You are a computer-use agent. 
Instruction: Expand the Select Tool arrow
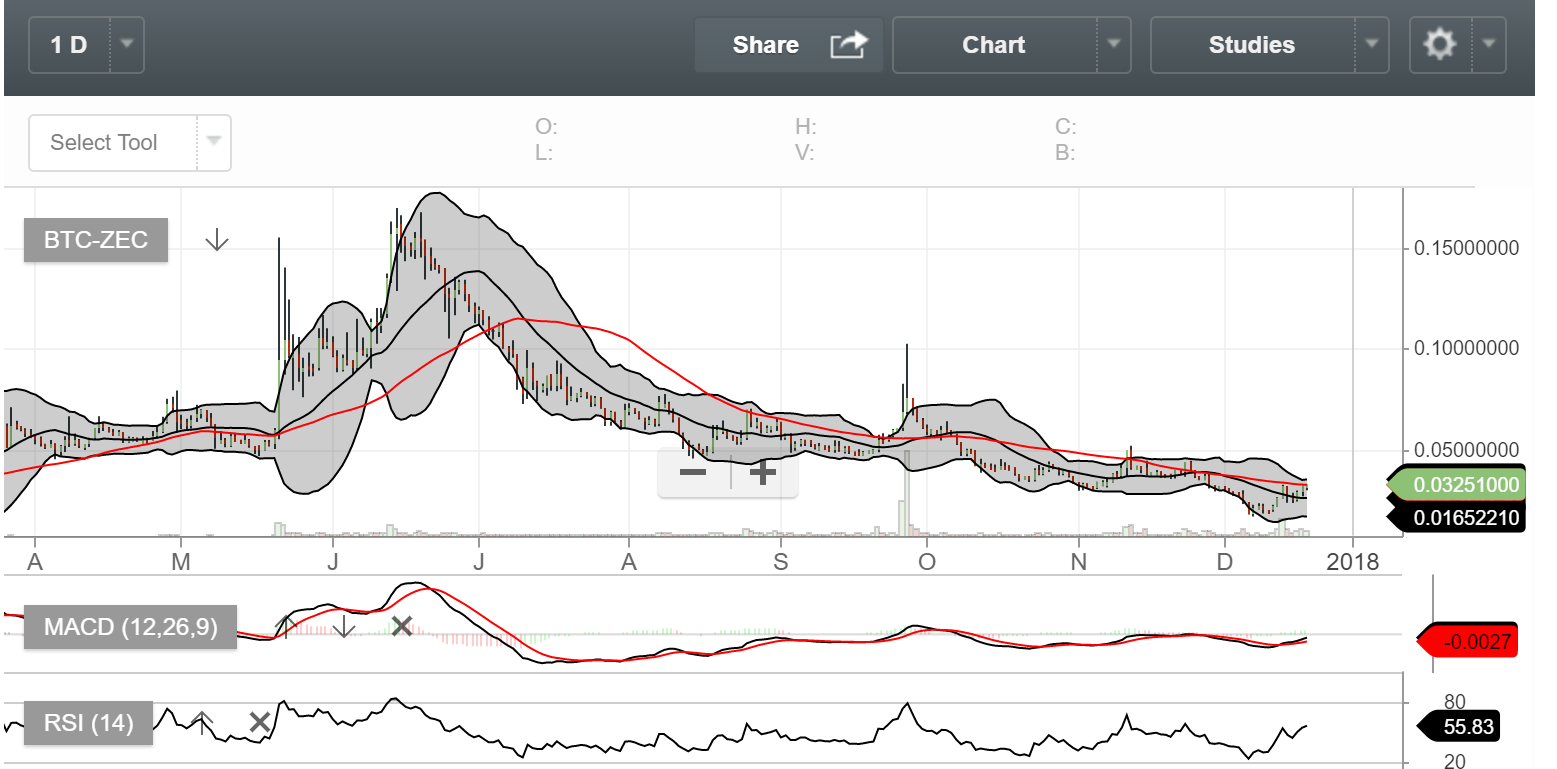click(x=213, y=142)
